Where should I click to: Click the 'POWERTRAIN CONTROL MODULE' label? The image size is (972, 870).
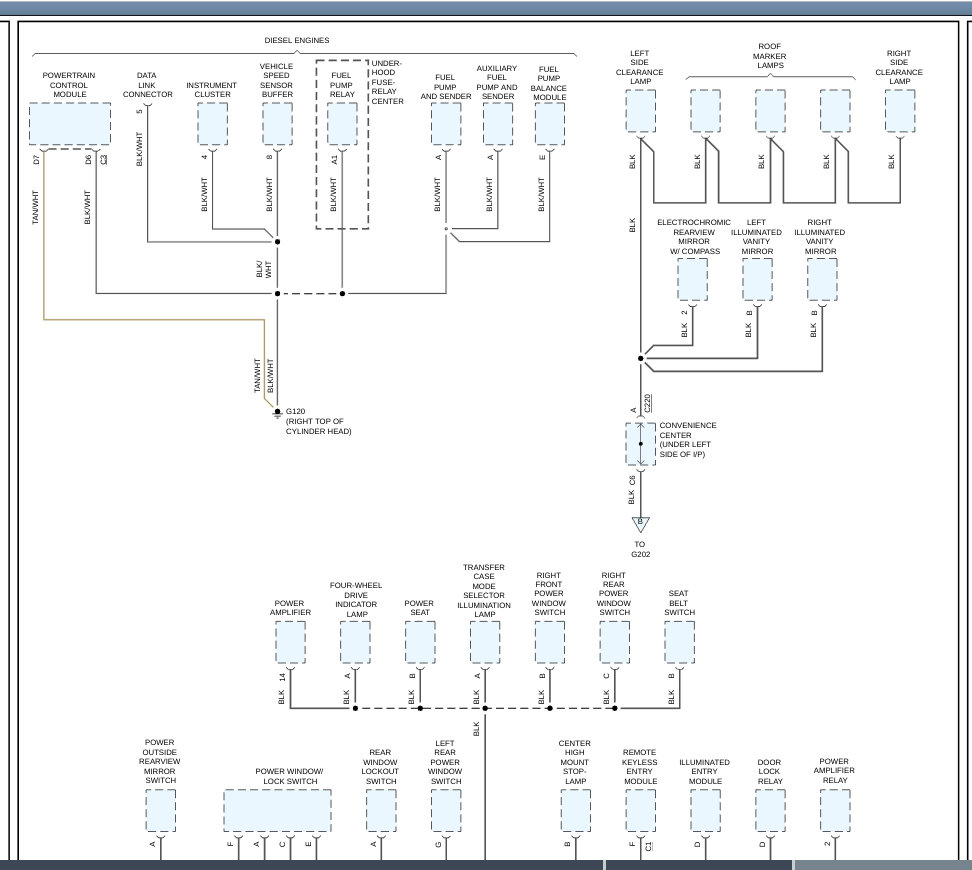69,85
